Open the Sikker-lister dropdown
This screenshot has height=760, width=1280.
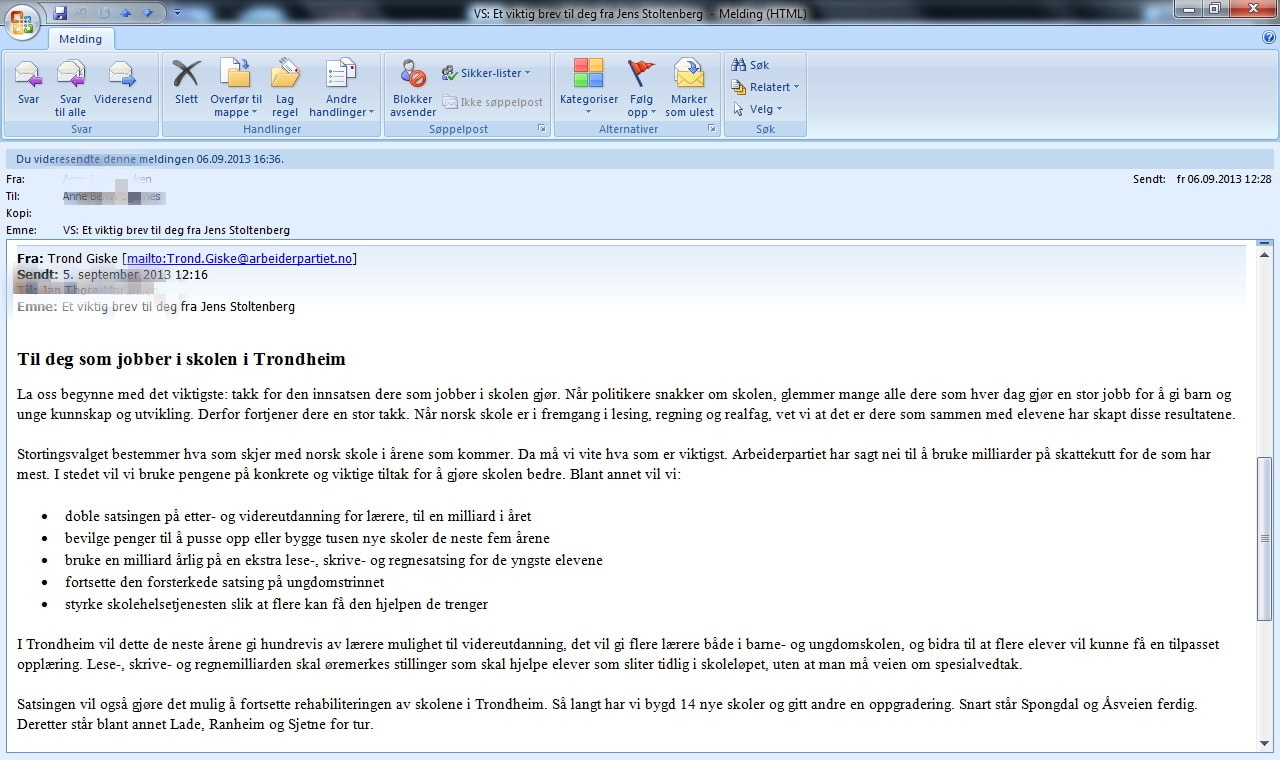click(486, 73)
